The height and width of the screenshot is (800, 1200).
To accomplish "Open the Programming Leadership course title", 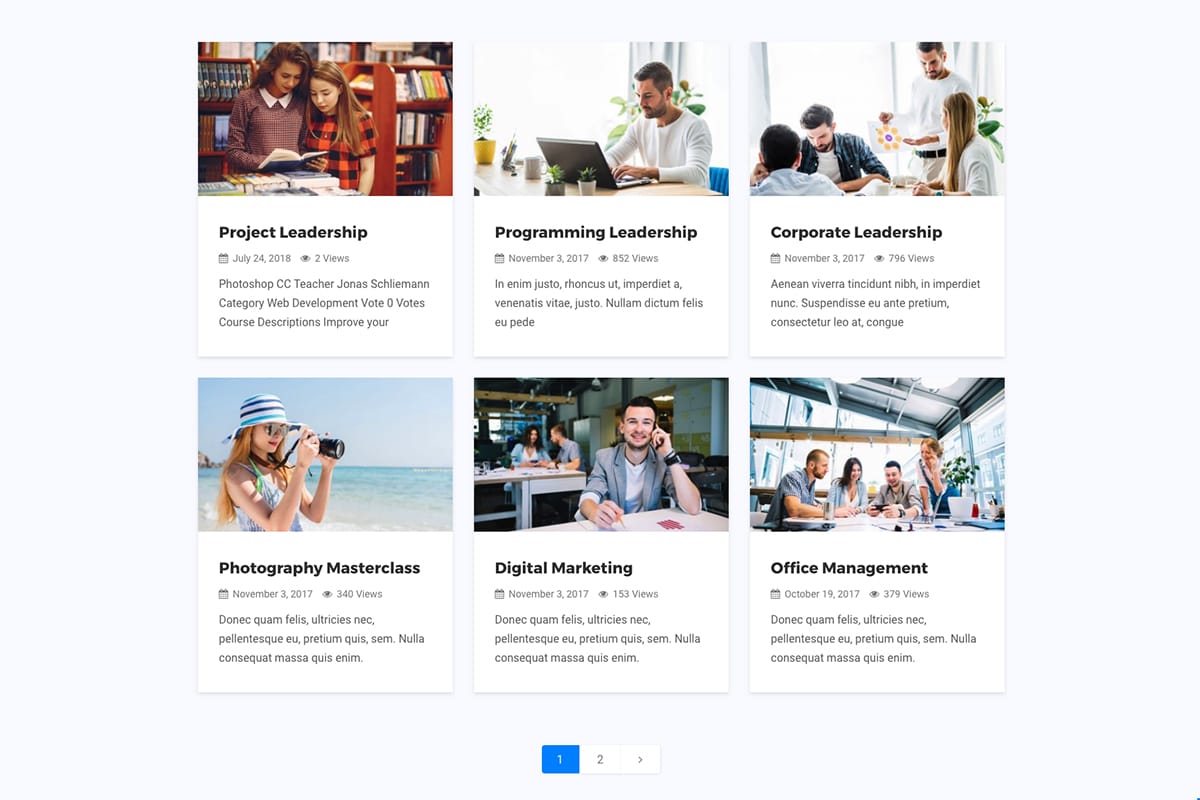I will tap(596, 232).
